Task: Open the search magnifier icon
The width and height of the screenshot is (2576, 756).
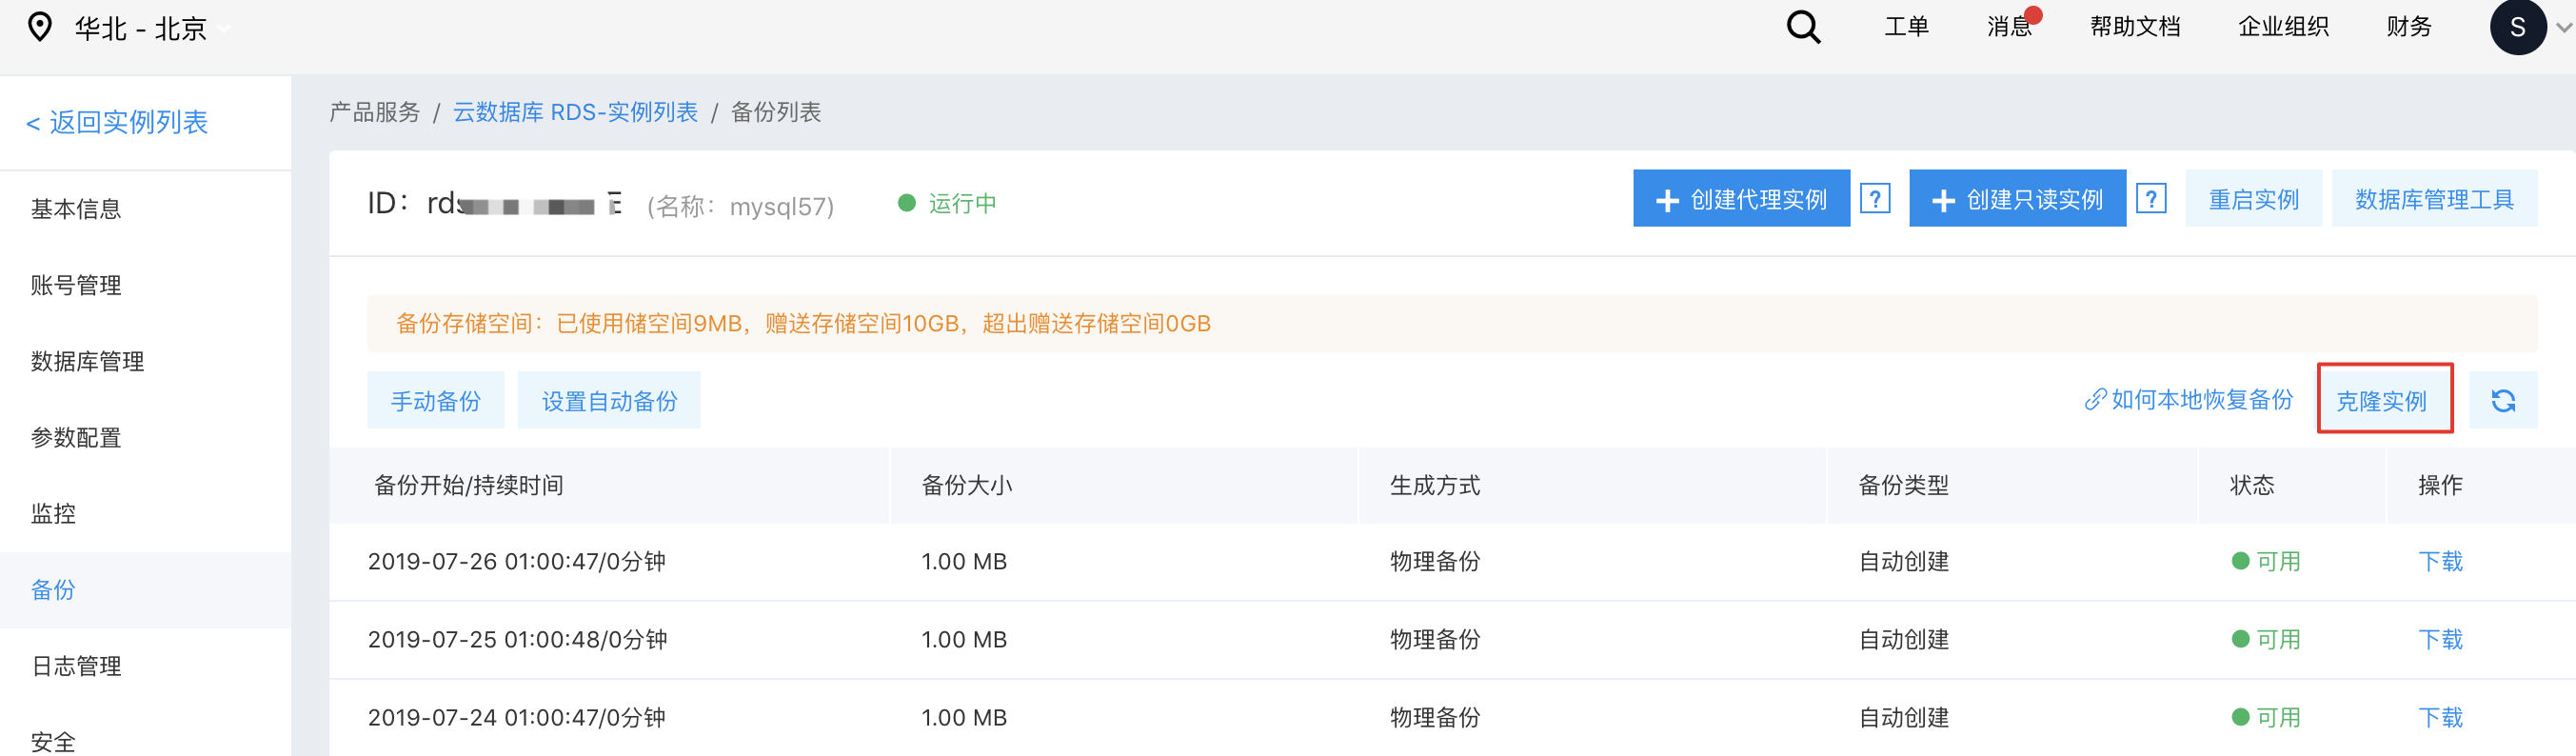Action: (1803, 27)
